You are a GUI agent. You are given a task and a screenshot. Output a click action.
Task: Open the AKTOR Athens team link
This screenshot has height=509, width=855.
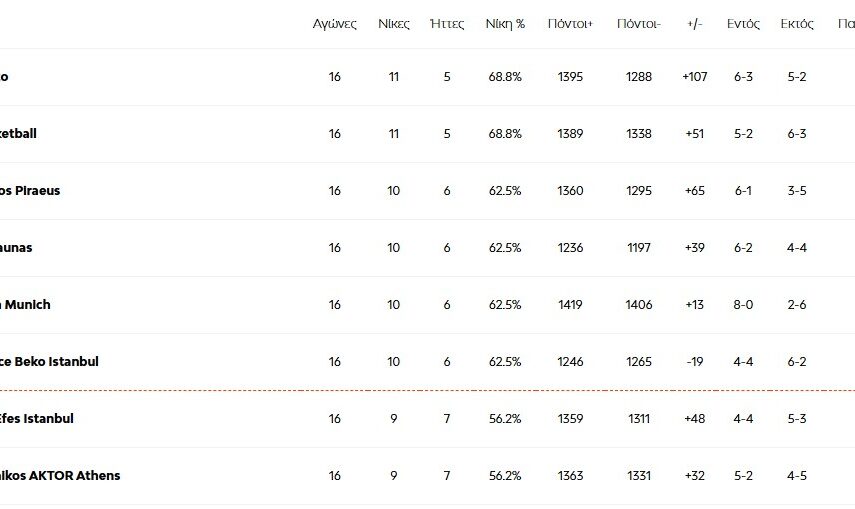click(x=60, y=476)
